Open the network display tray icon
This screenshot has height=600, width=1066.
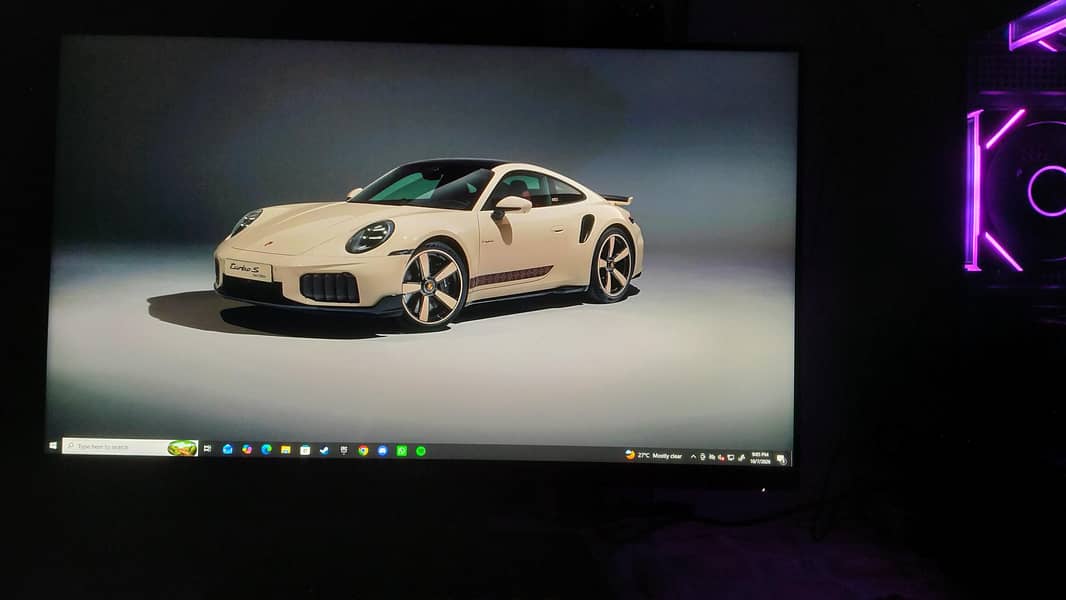732,458
